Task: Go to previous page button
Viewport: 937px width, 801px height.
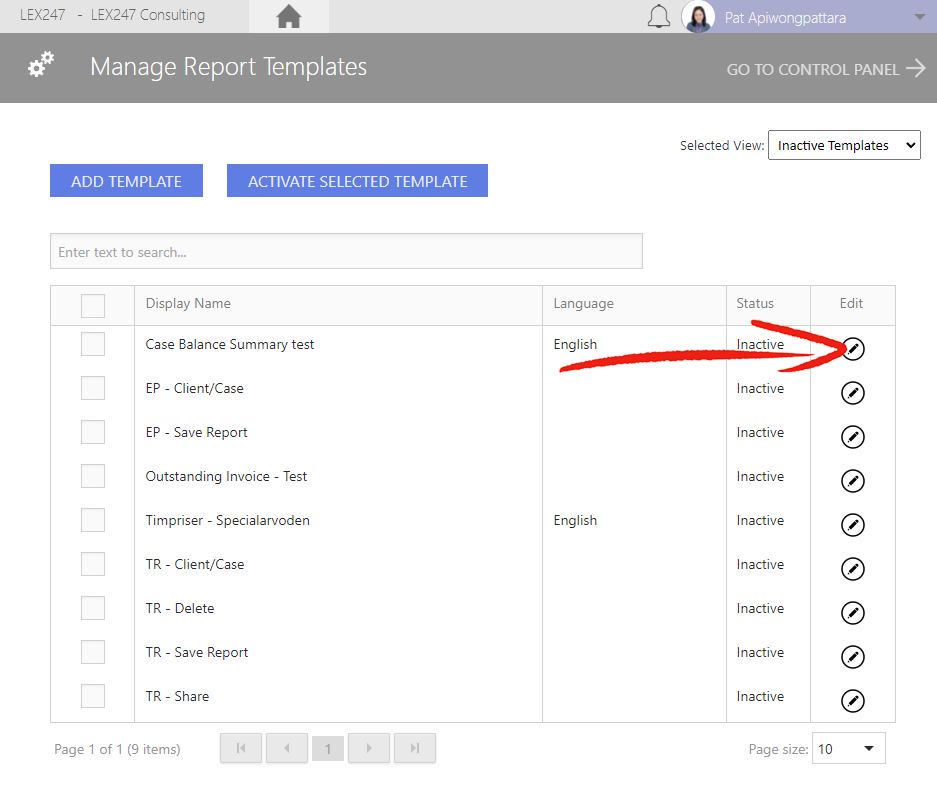Action: (x=287, y=748)
